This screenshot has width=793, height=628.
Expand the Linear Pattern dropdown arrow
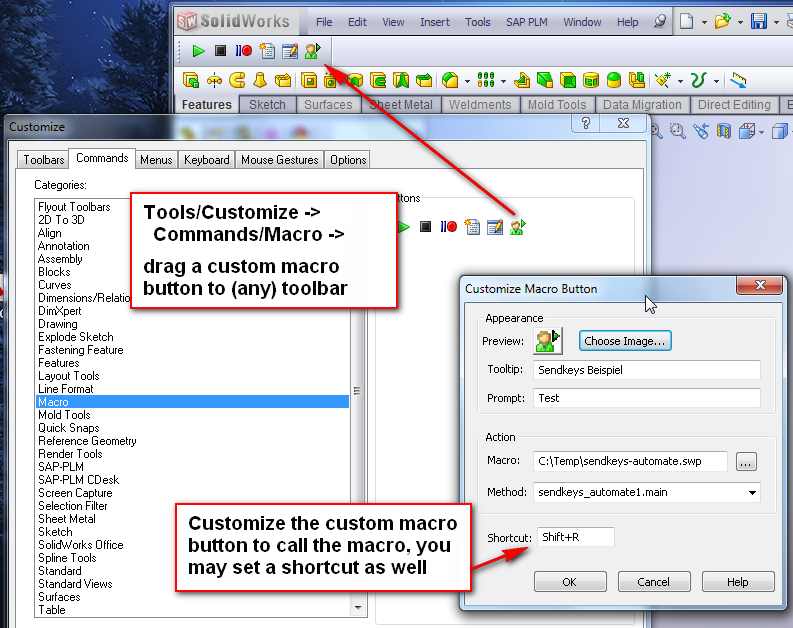[x=503, y=81]
